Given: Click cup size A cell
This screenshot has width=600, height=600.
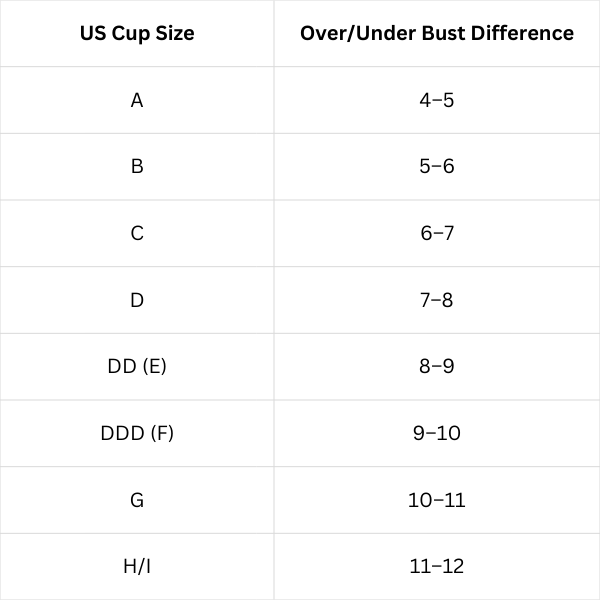Looking at the screenshot, I should tap(137, 100).
